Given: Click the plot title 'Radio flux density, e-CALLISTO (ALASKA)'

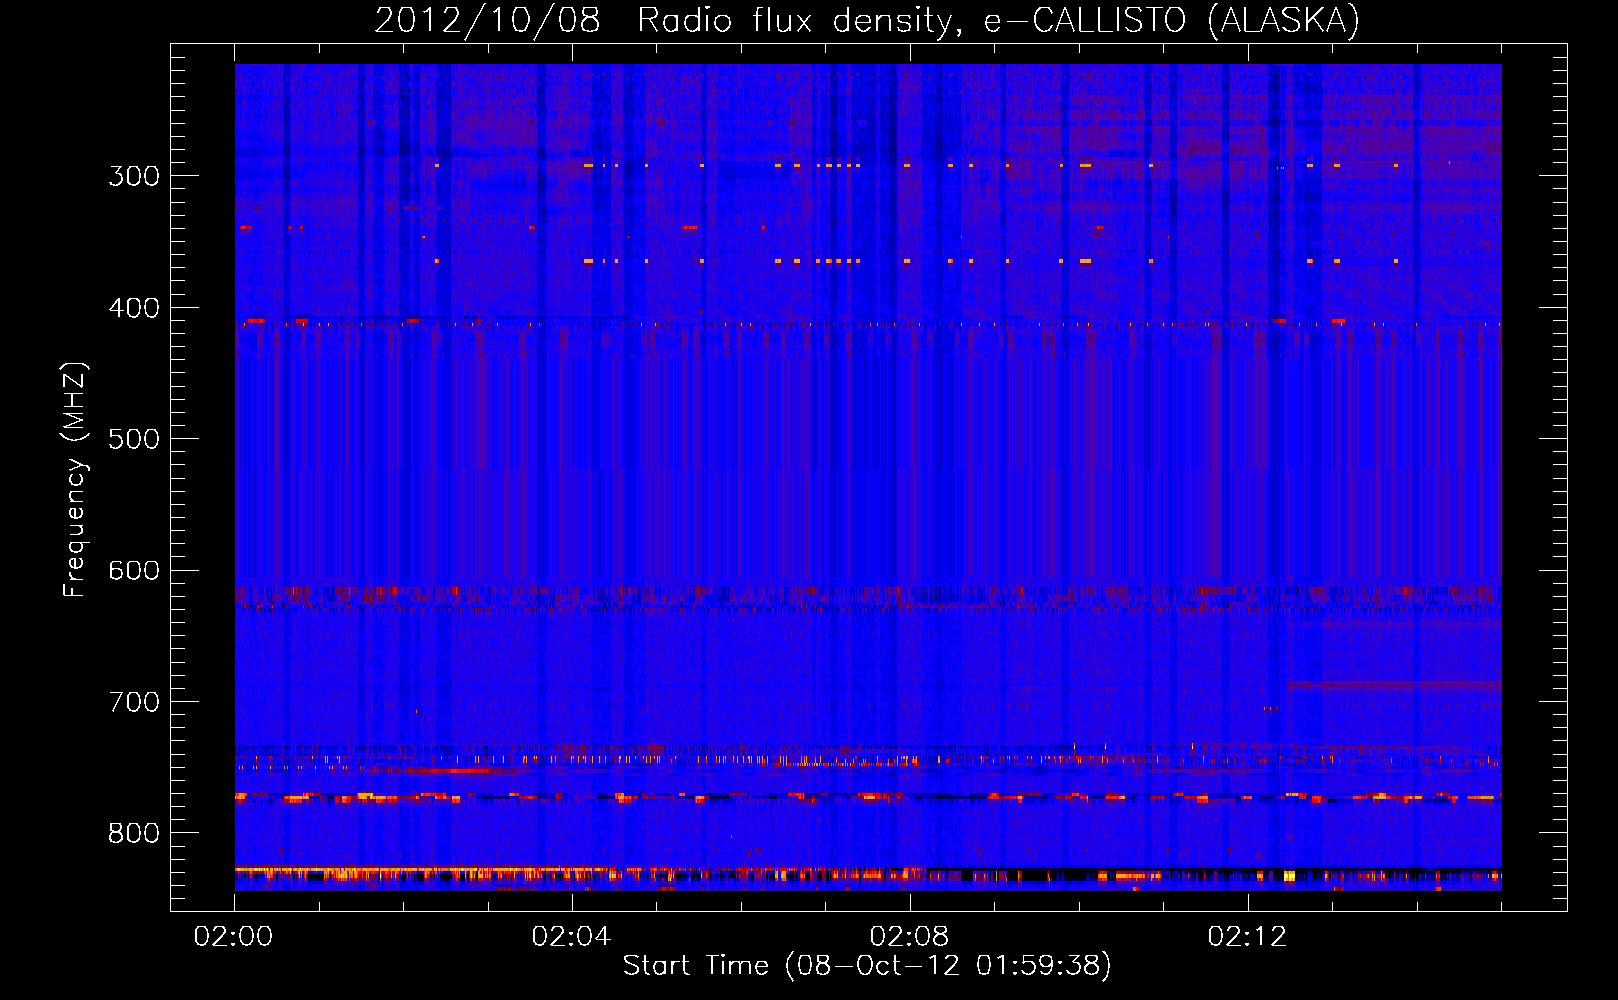Looking at the screenshot, I should [998, 21].
